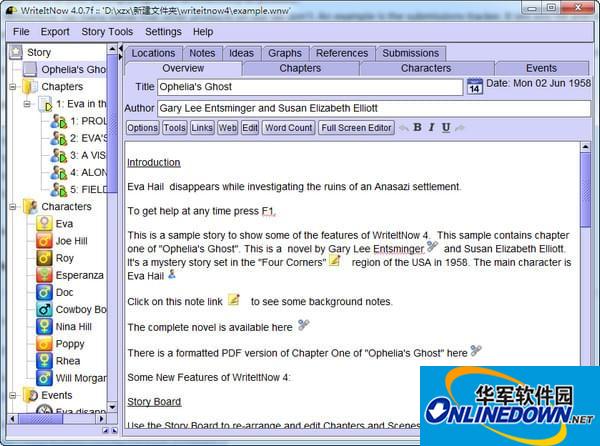Switch to the Locations tab
Screen dimensions: 600x446
point(153,53)
